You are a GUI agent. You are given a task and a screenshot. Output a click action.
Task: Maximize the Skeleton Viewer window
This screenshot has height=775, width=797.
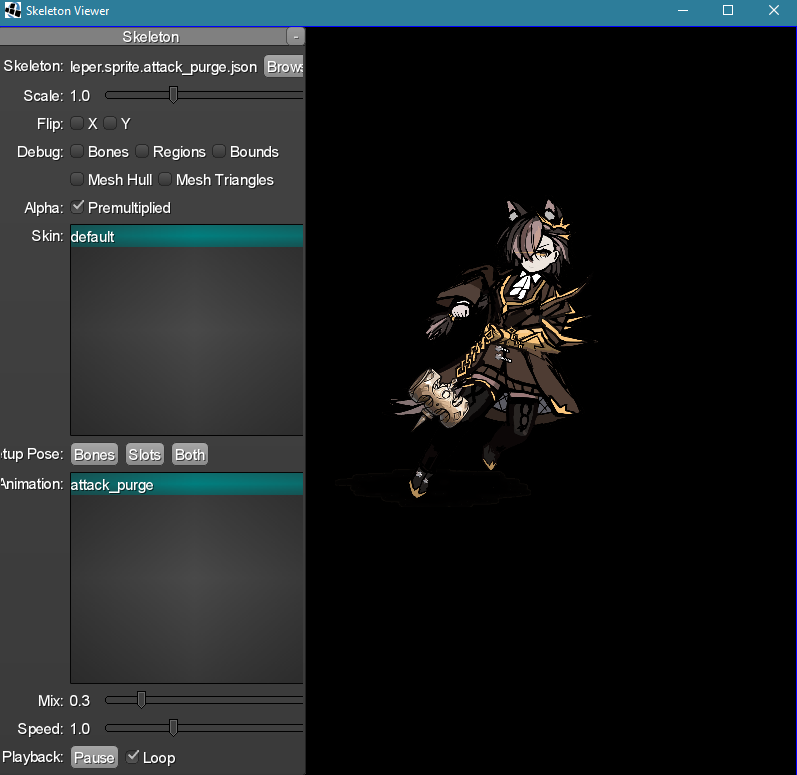[728, 11]
